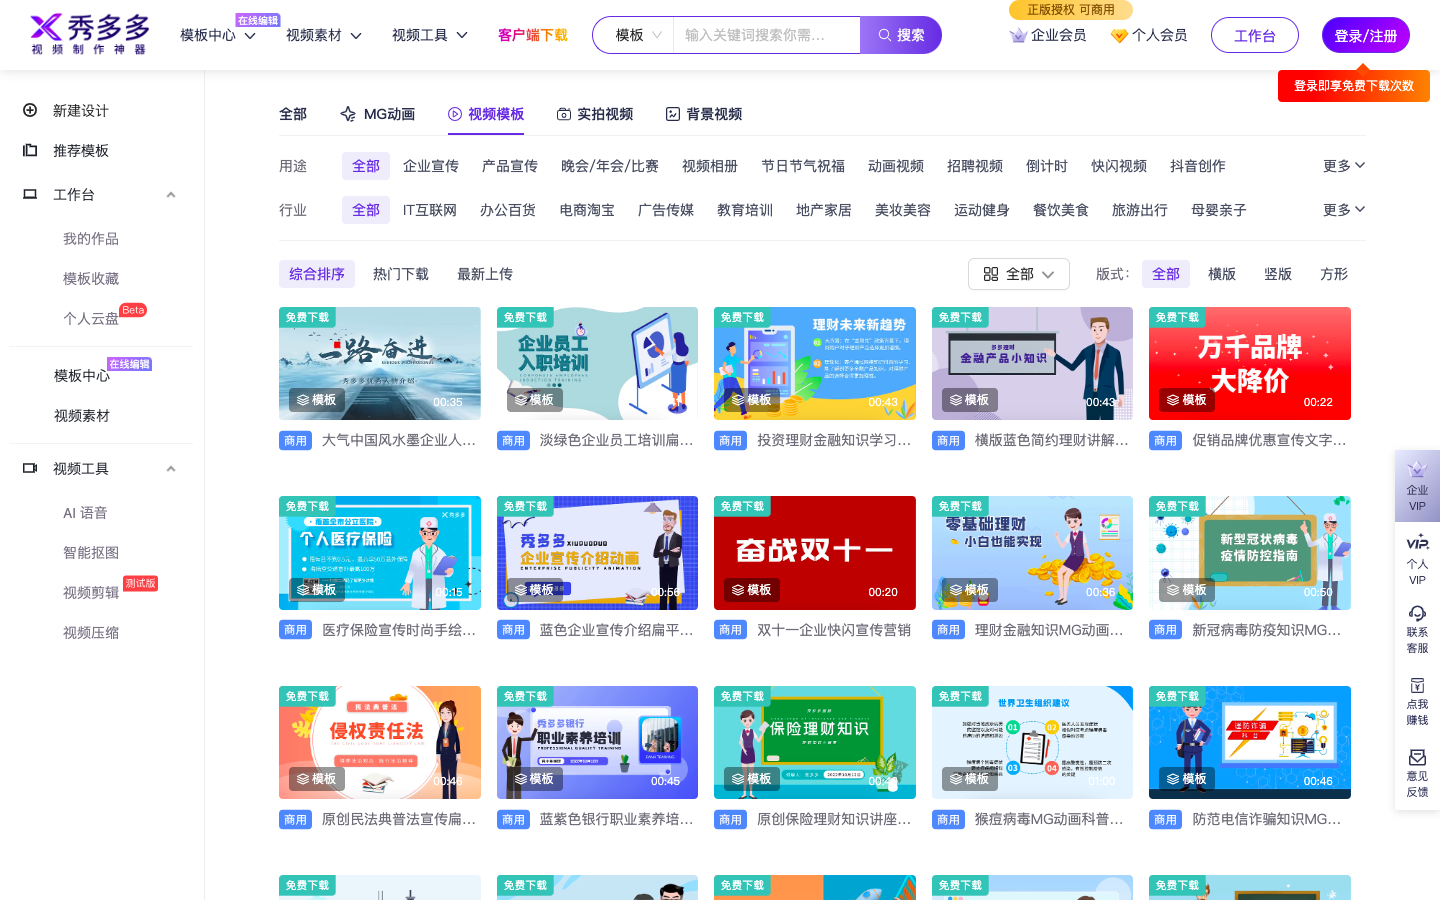Expand 更多 options in 用途 row
Image resolution: width=1440 pixels, height=900 pixels.
[x=1343, y=166]
